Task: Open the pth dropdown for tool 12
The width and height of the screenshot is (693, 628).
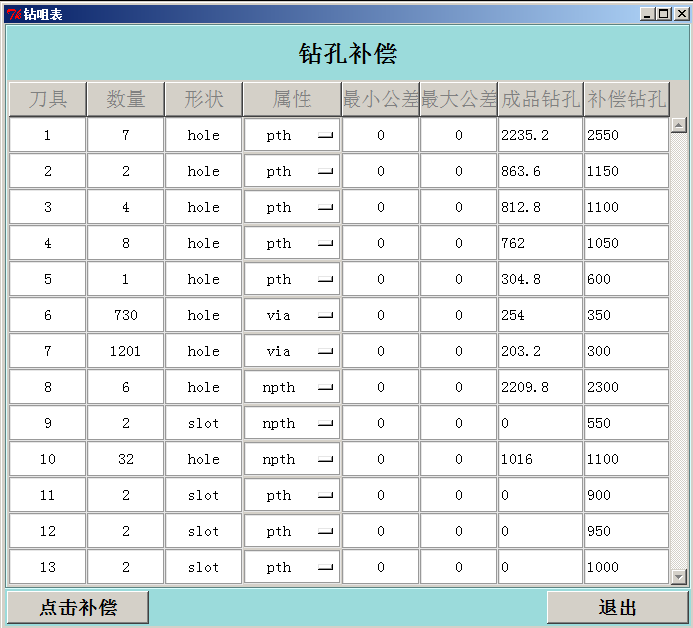Action: [x=292, y=531]
